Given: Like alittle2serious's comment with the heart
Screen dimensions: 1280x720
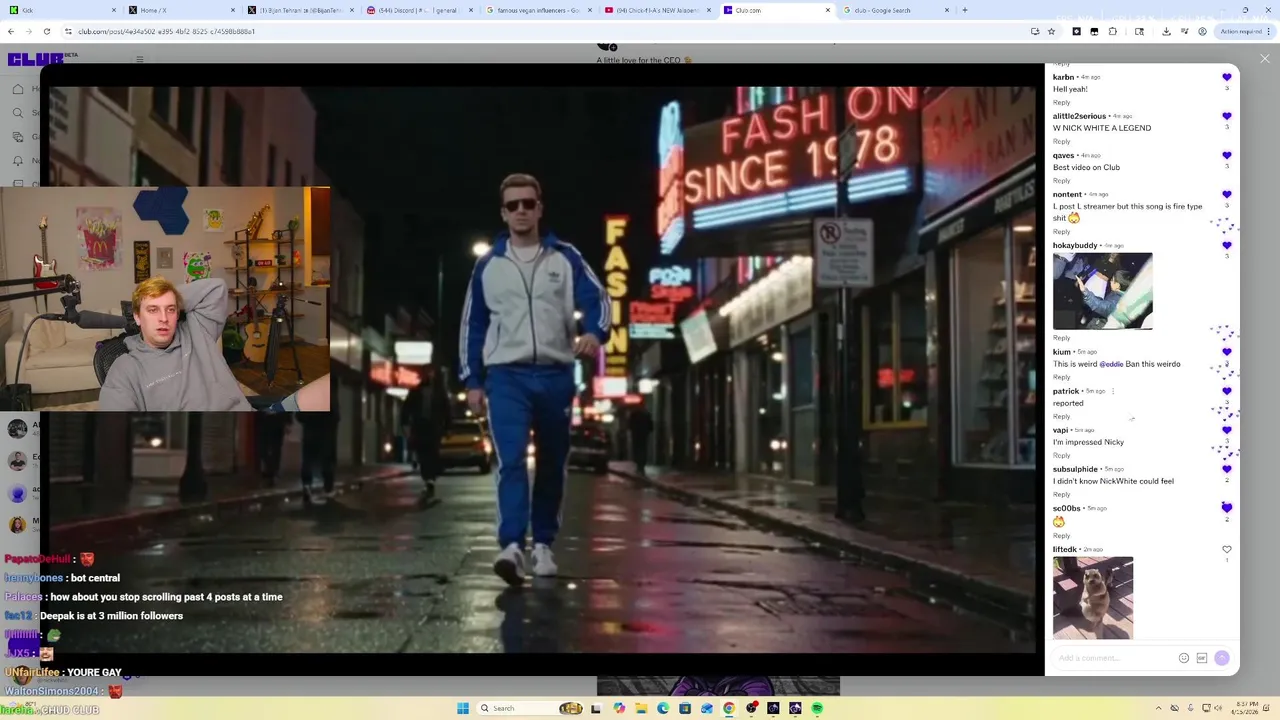Looking at the screenshot, I should pyautogui.click(x=1227, y=116).
